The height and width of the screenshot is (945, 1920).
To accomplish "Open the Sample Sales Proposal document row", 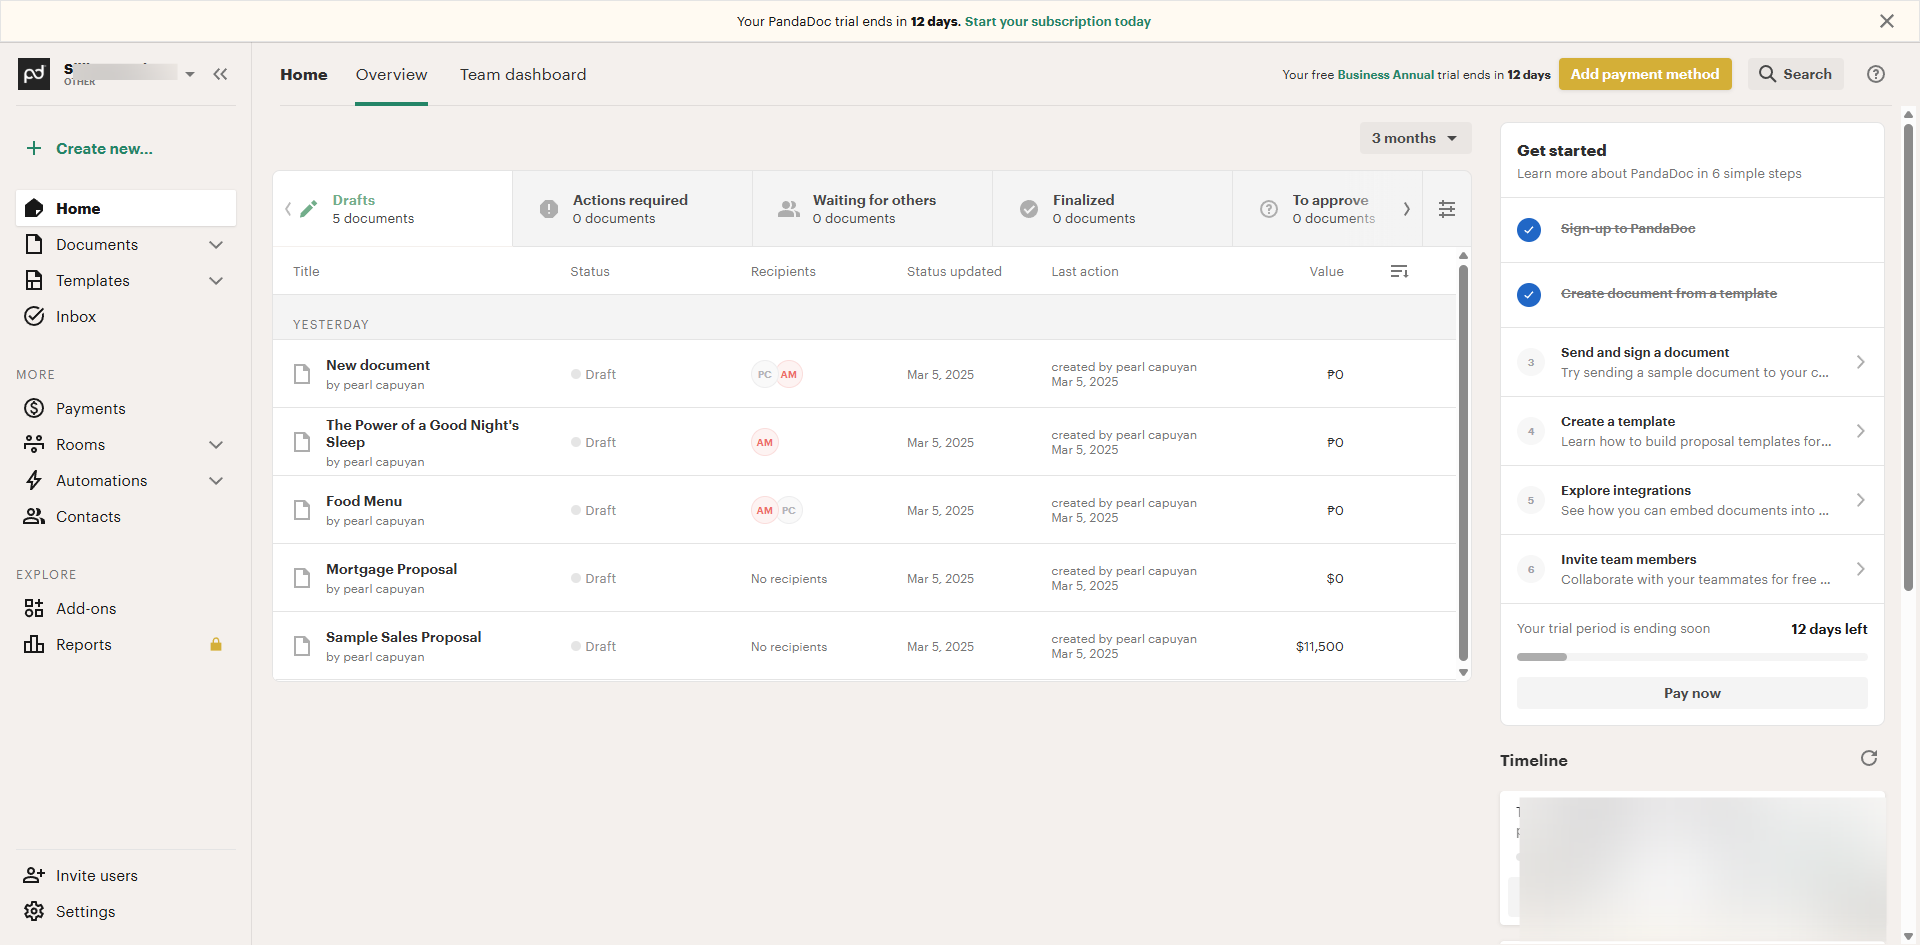I will pos(403,637).
